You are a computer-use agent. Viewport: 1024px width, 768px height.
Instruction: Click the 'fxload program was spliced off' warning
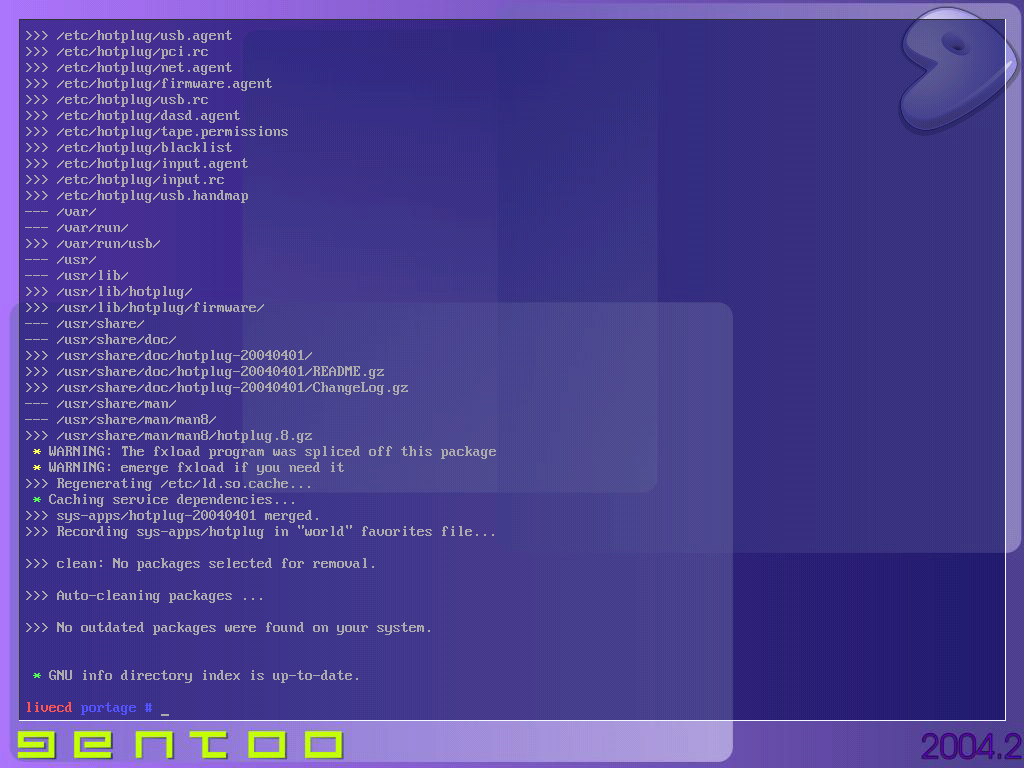click(x=264, y=452)
